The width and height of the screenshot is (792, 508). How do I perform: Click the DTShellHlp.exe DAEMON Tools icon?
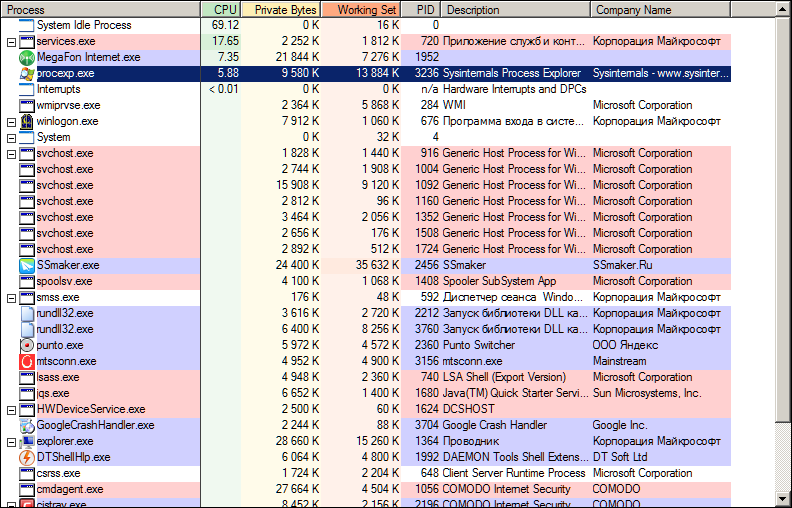tap(27, 457)
